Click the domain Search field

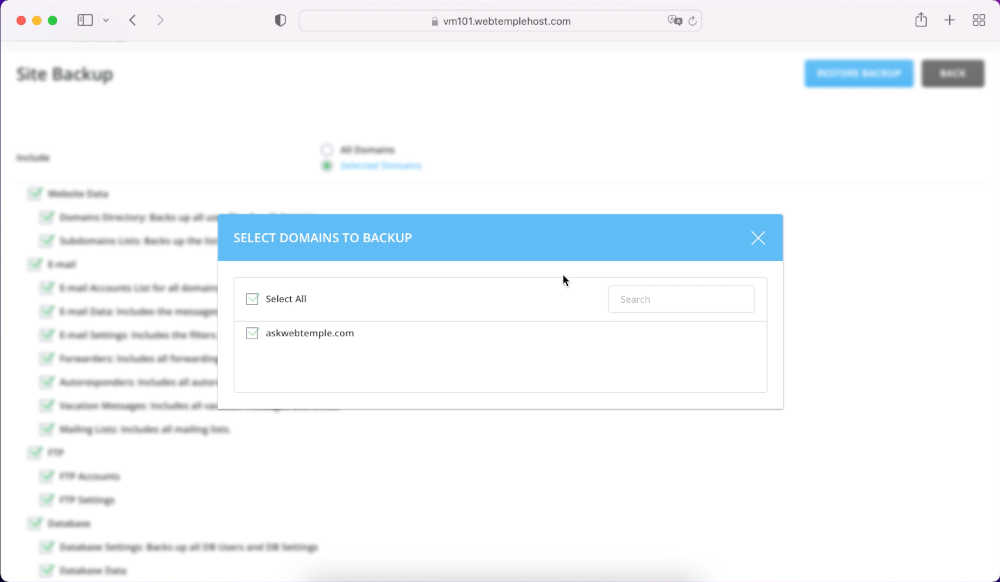click(681, 299)
